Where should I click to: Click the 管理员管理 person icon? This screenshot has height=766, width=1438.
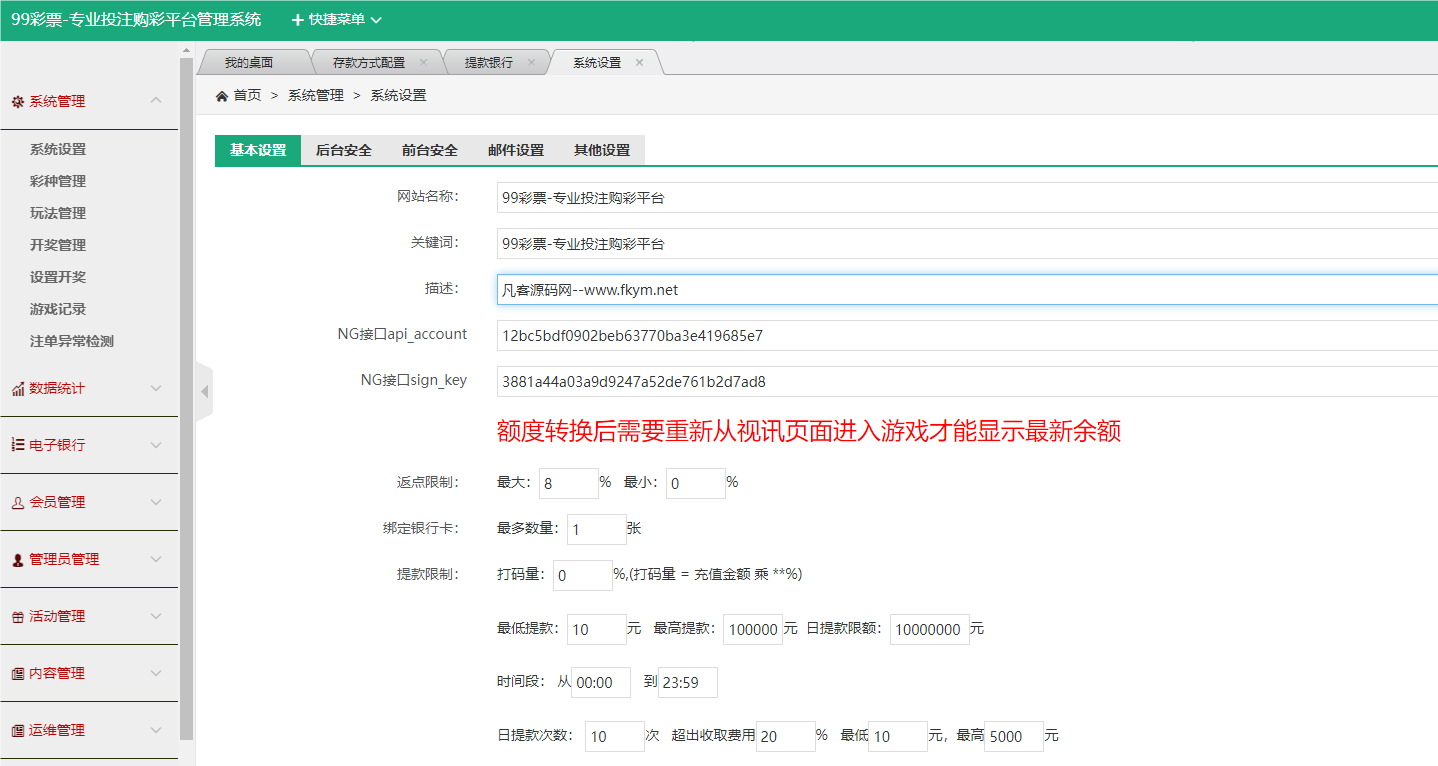pyautogui.click(x=17, y=560)
